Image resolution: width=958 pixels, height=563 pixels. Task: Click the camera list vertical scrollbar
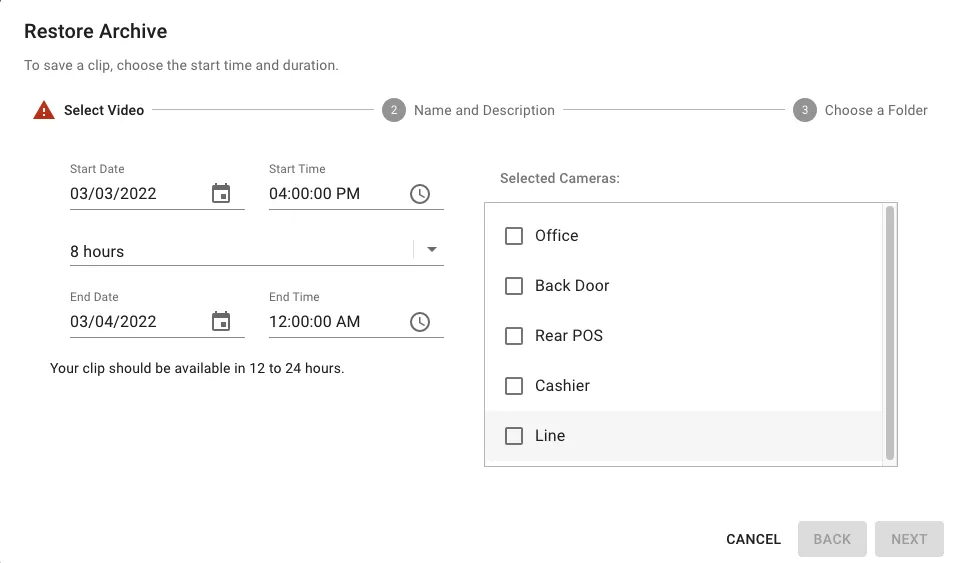point(889,330)
